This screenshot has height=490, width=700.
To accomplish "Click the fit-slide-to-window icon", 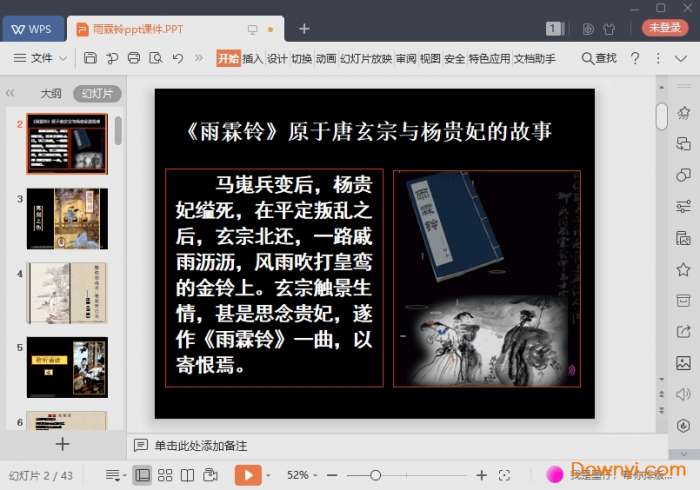I will (x=504, y=475).
